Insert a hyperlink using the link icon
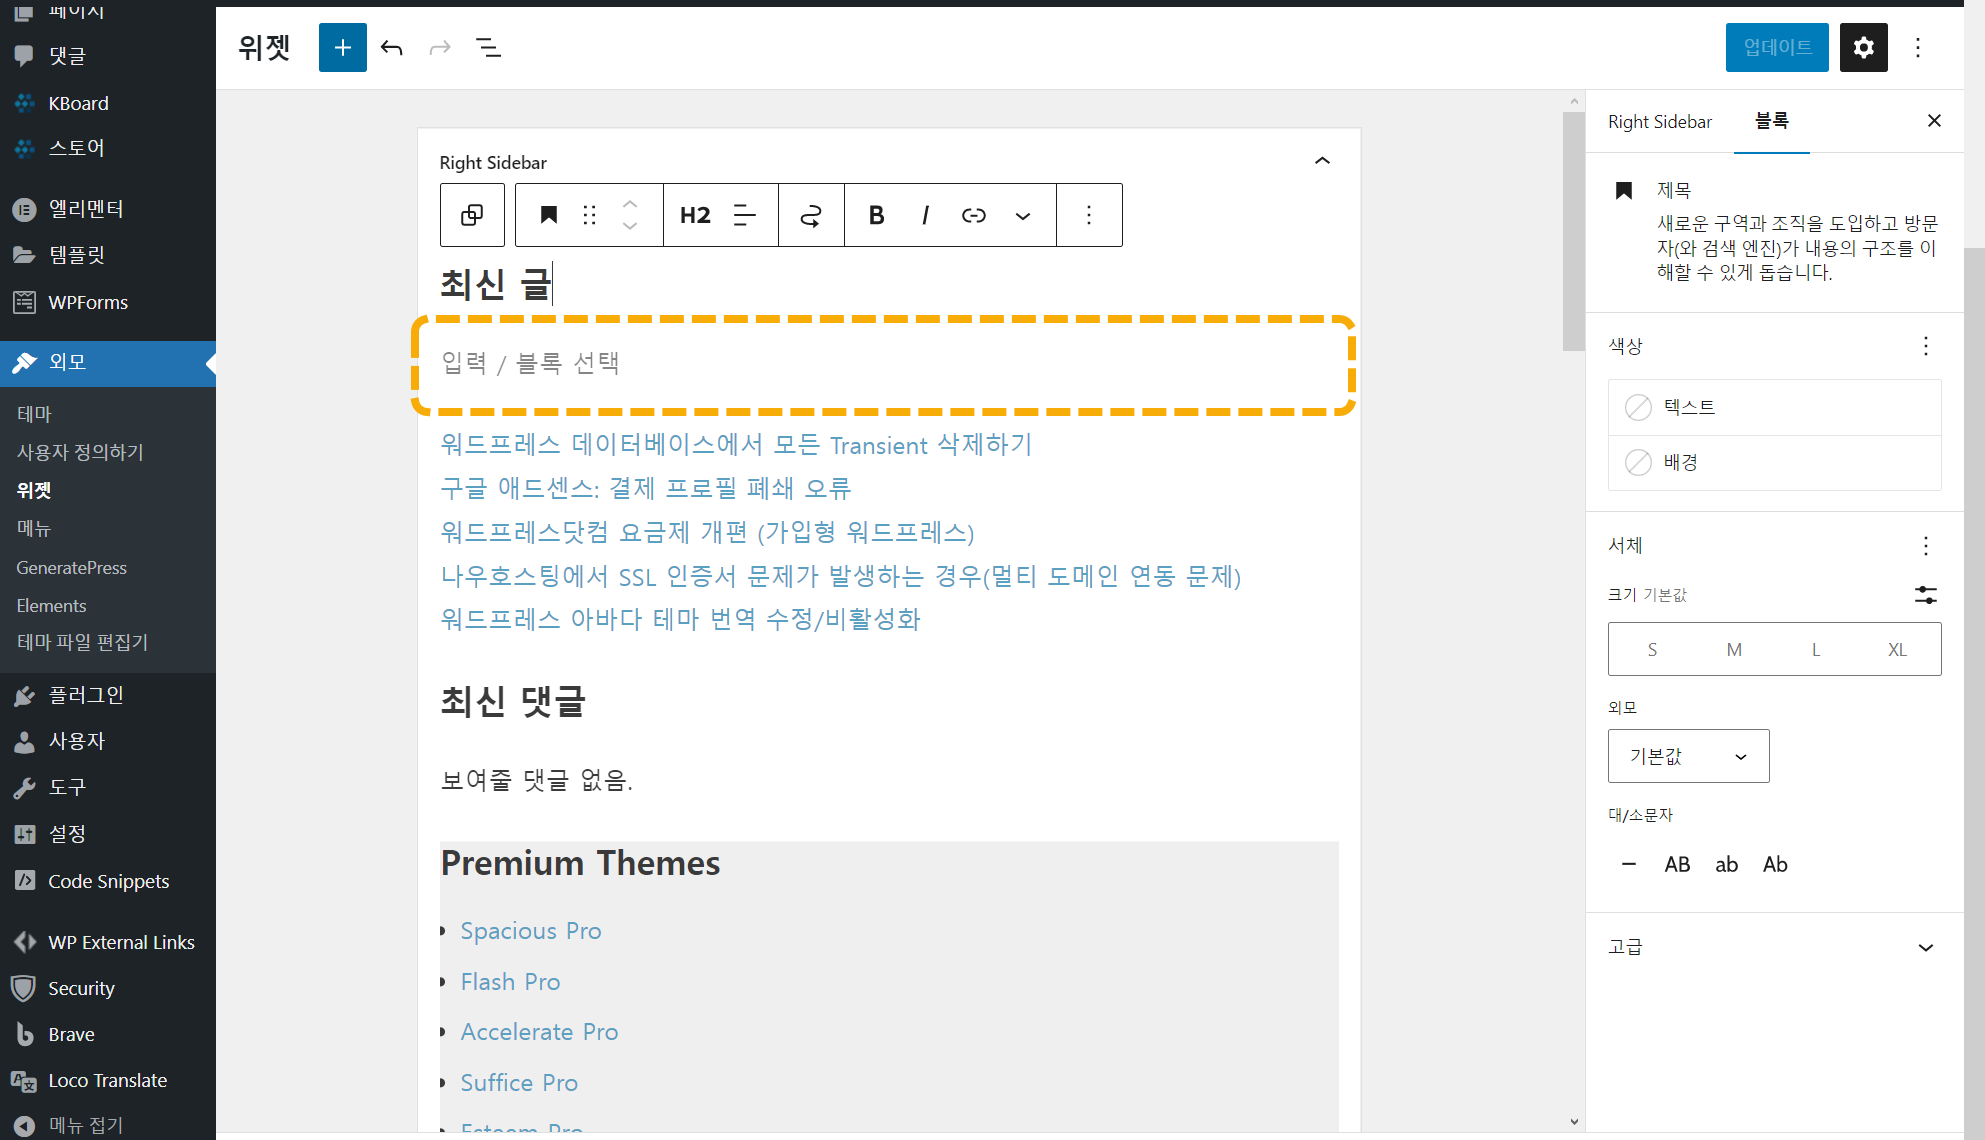The image size is (1985, 1140). point(973,214)
